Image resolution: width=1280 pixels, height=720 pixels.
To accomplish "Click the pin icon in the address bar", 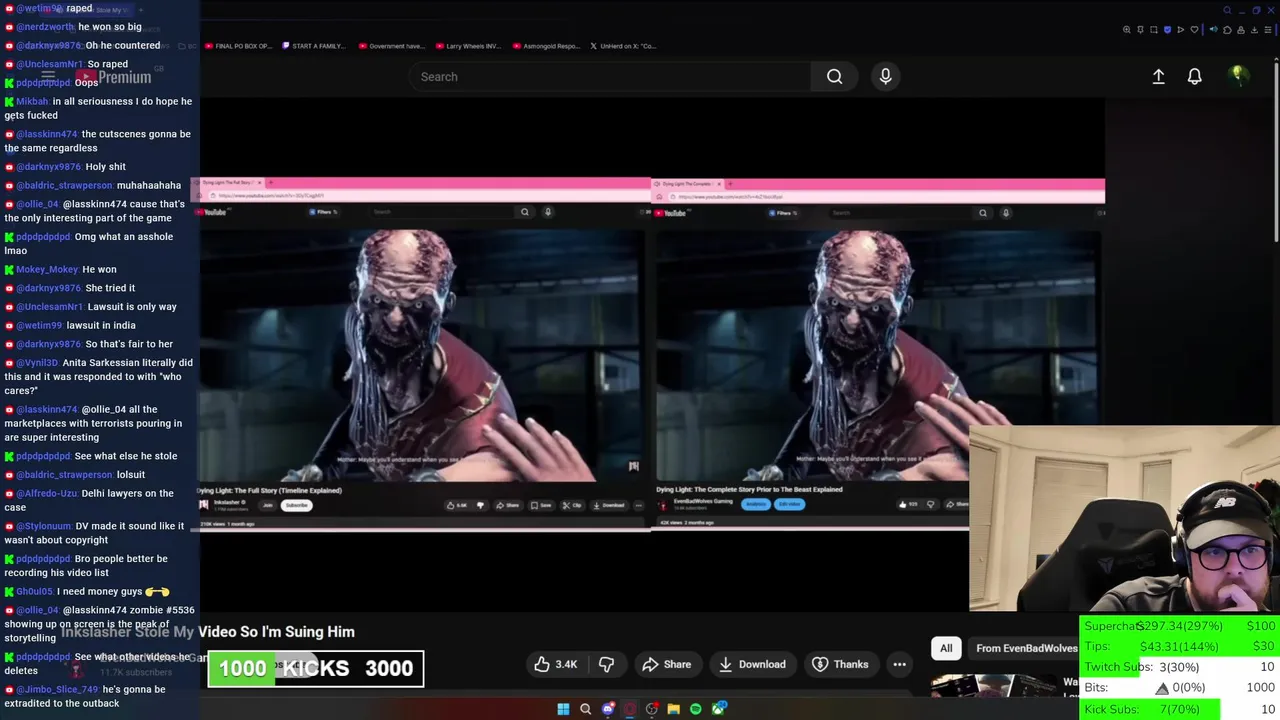I will [1140, 30].
